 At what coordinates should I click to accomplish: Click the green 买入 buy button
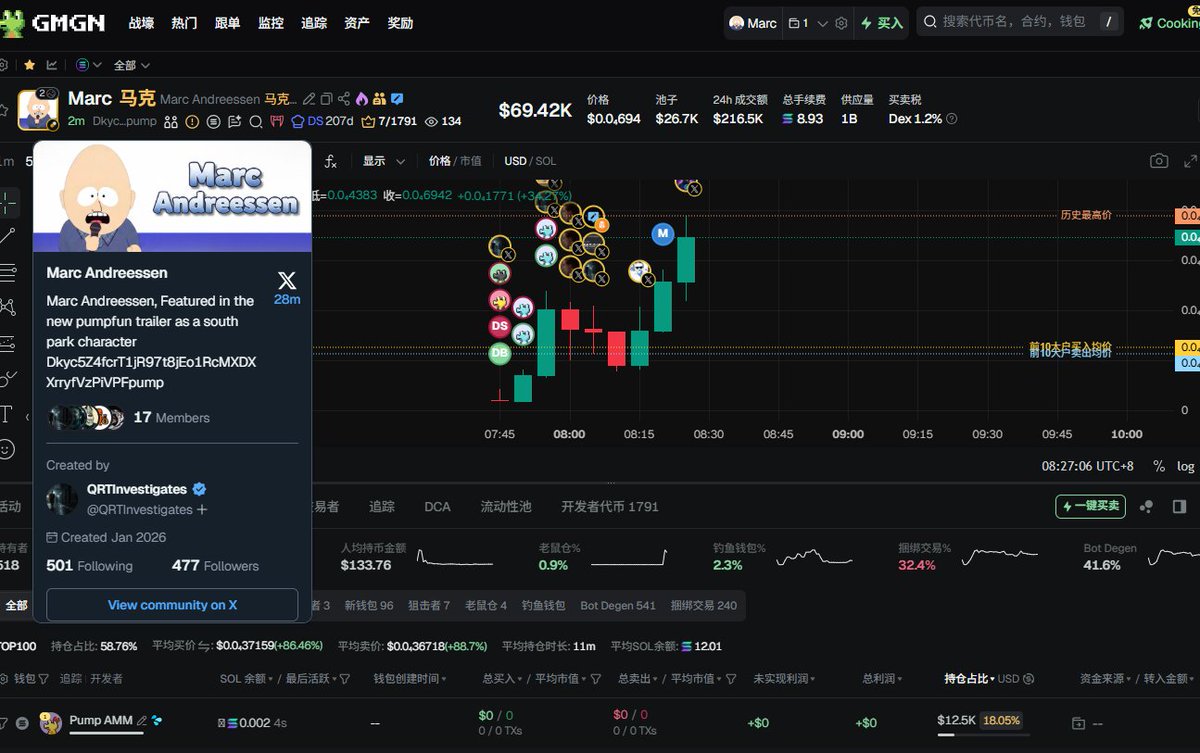(x=882, y=23)
